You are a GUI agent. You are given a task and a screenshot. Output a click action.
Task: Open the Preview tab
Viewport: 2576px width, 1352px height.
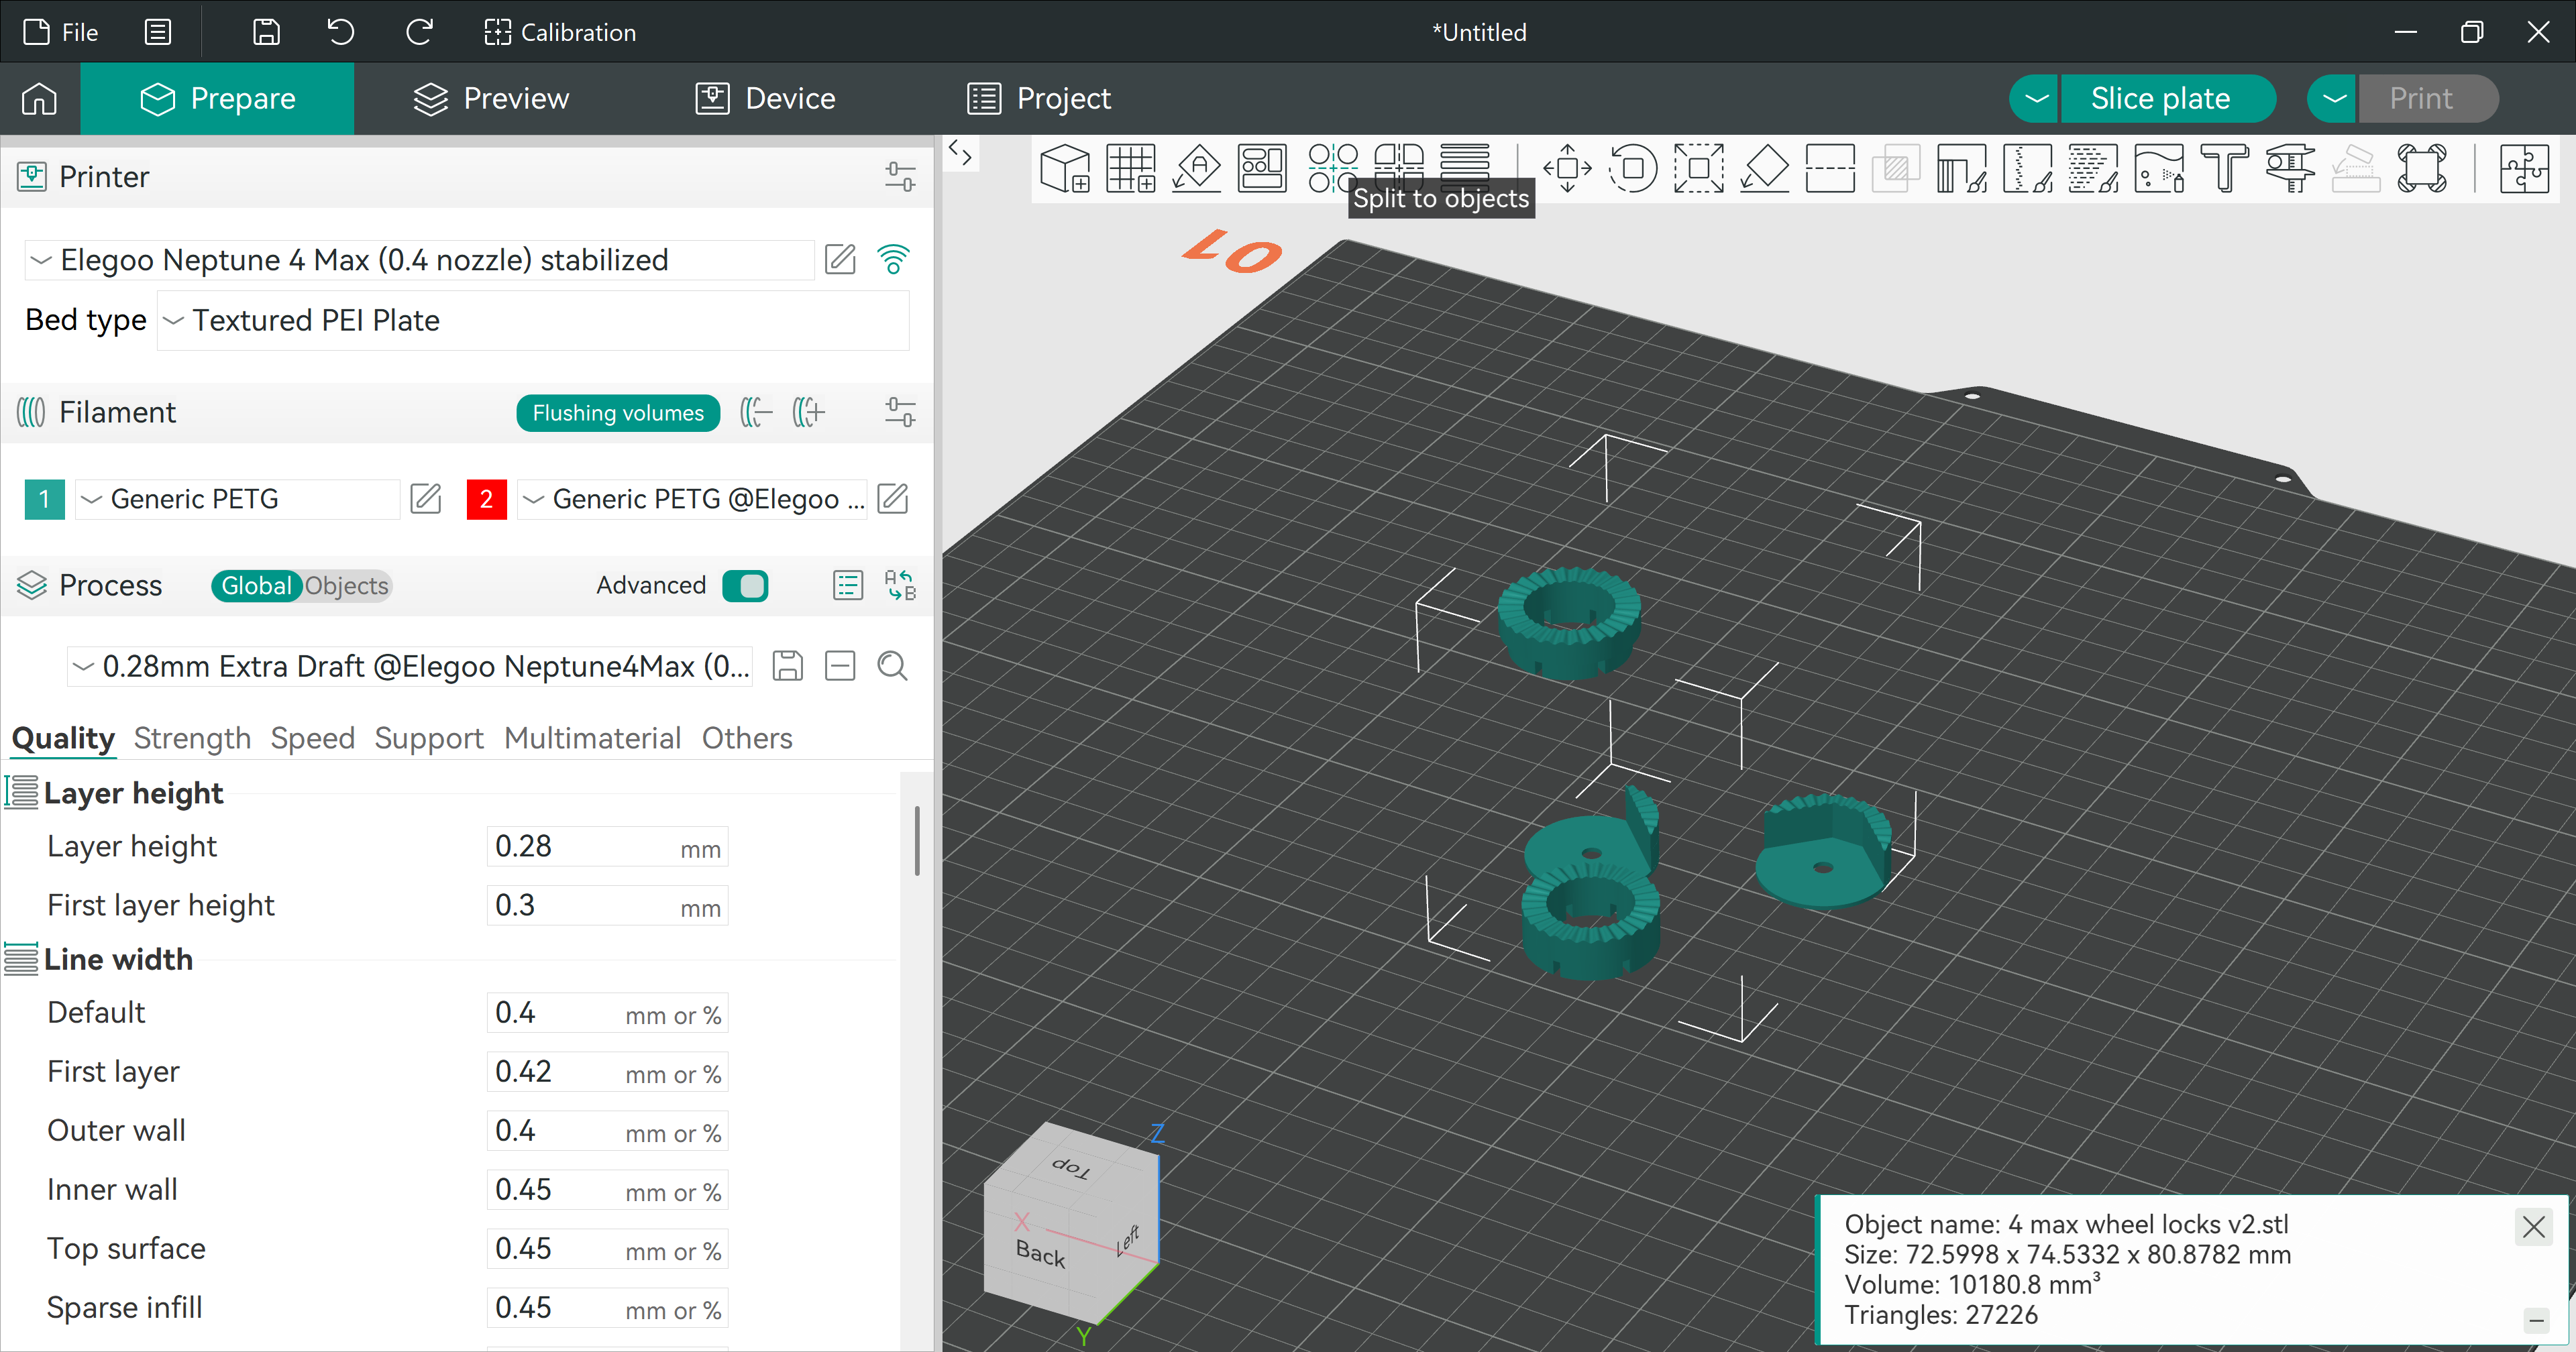(491, 98)
